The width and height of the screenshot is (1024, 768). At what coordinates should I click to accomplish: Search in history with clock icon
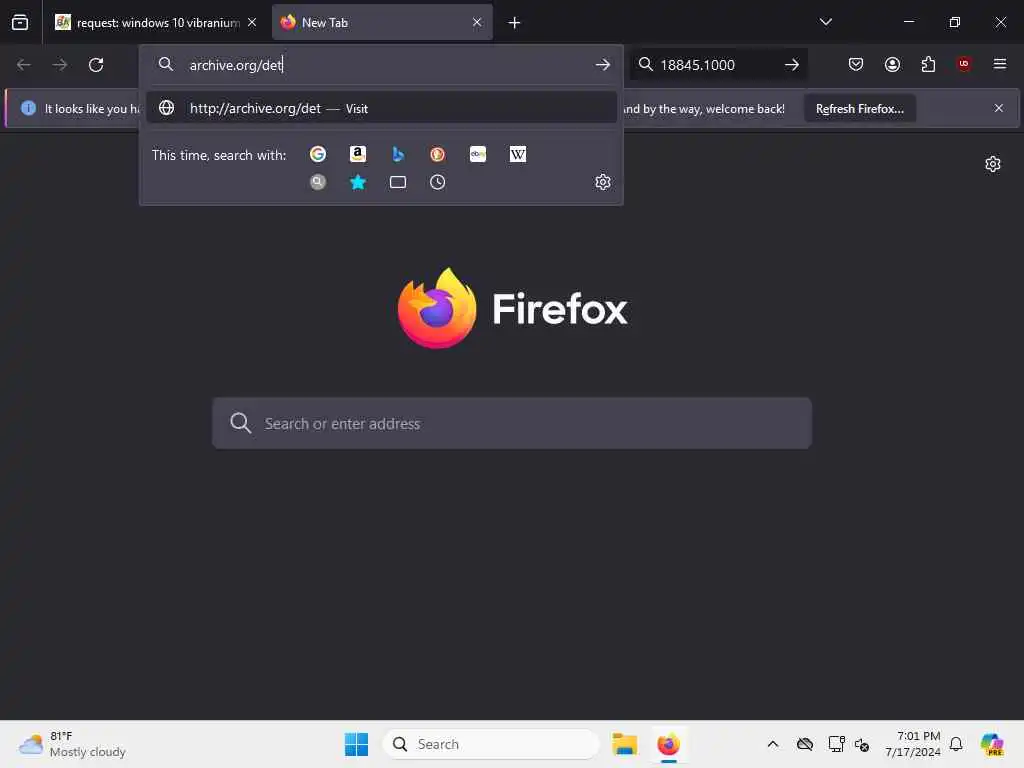point(438,182)
